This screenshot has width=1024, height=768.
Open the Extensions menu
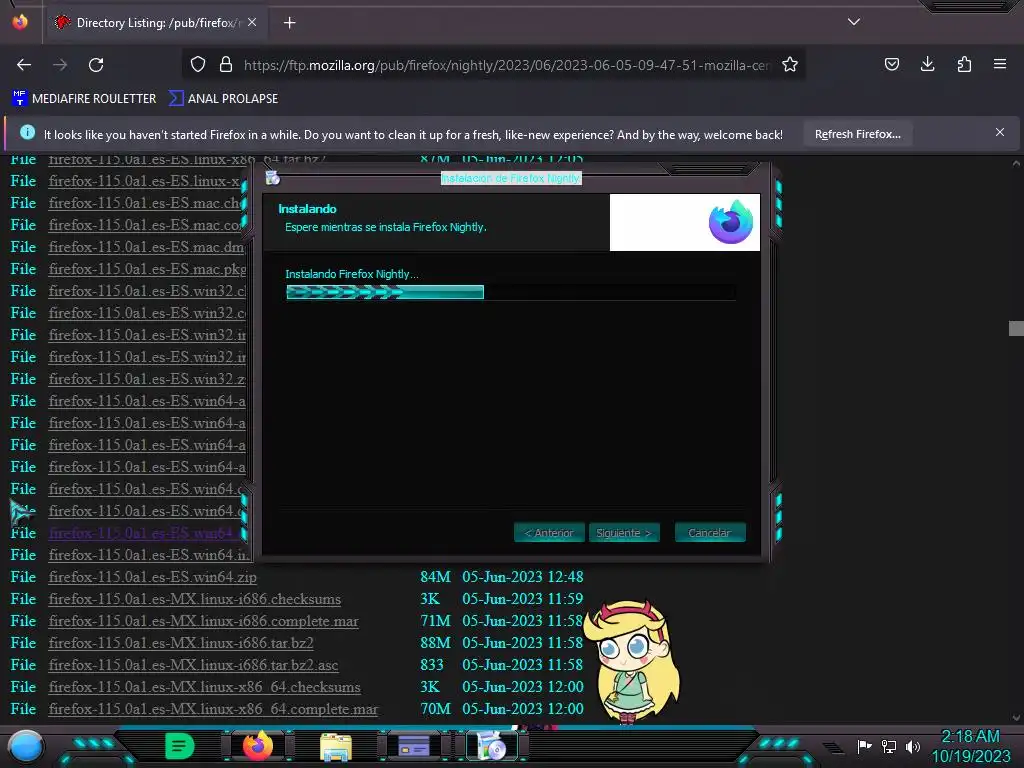pyautogui.click(x=964, y=64)
